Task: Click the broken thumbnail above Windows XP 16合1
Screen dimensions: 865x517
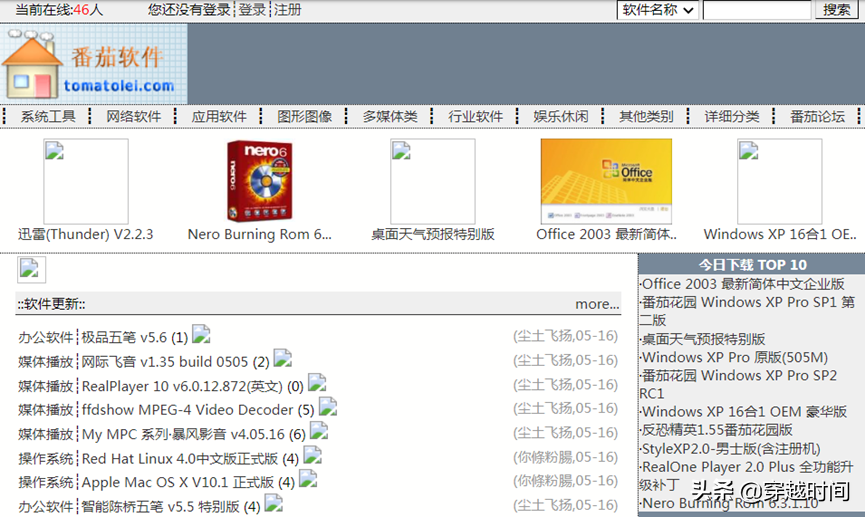Action: pos(779,181)
